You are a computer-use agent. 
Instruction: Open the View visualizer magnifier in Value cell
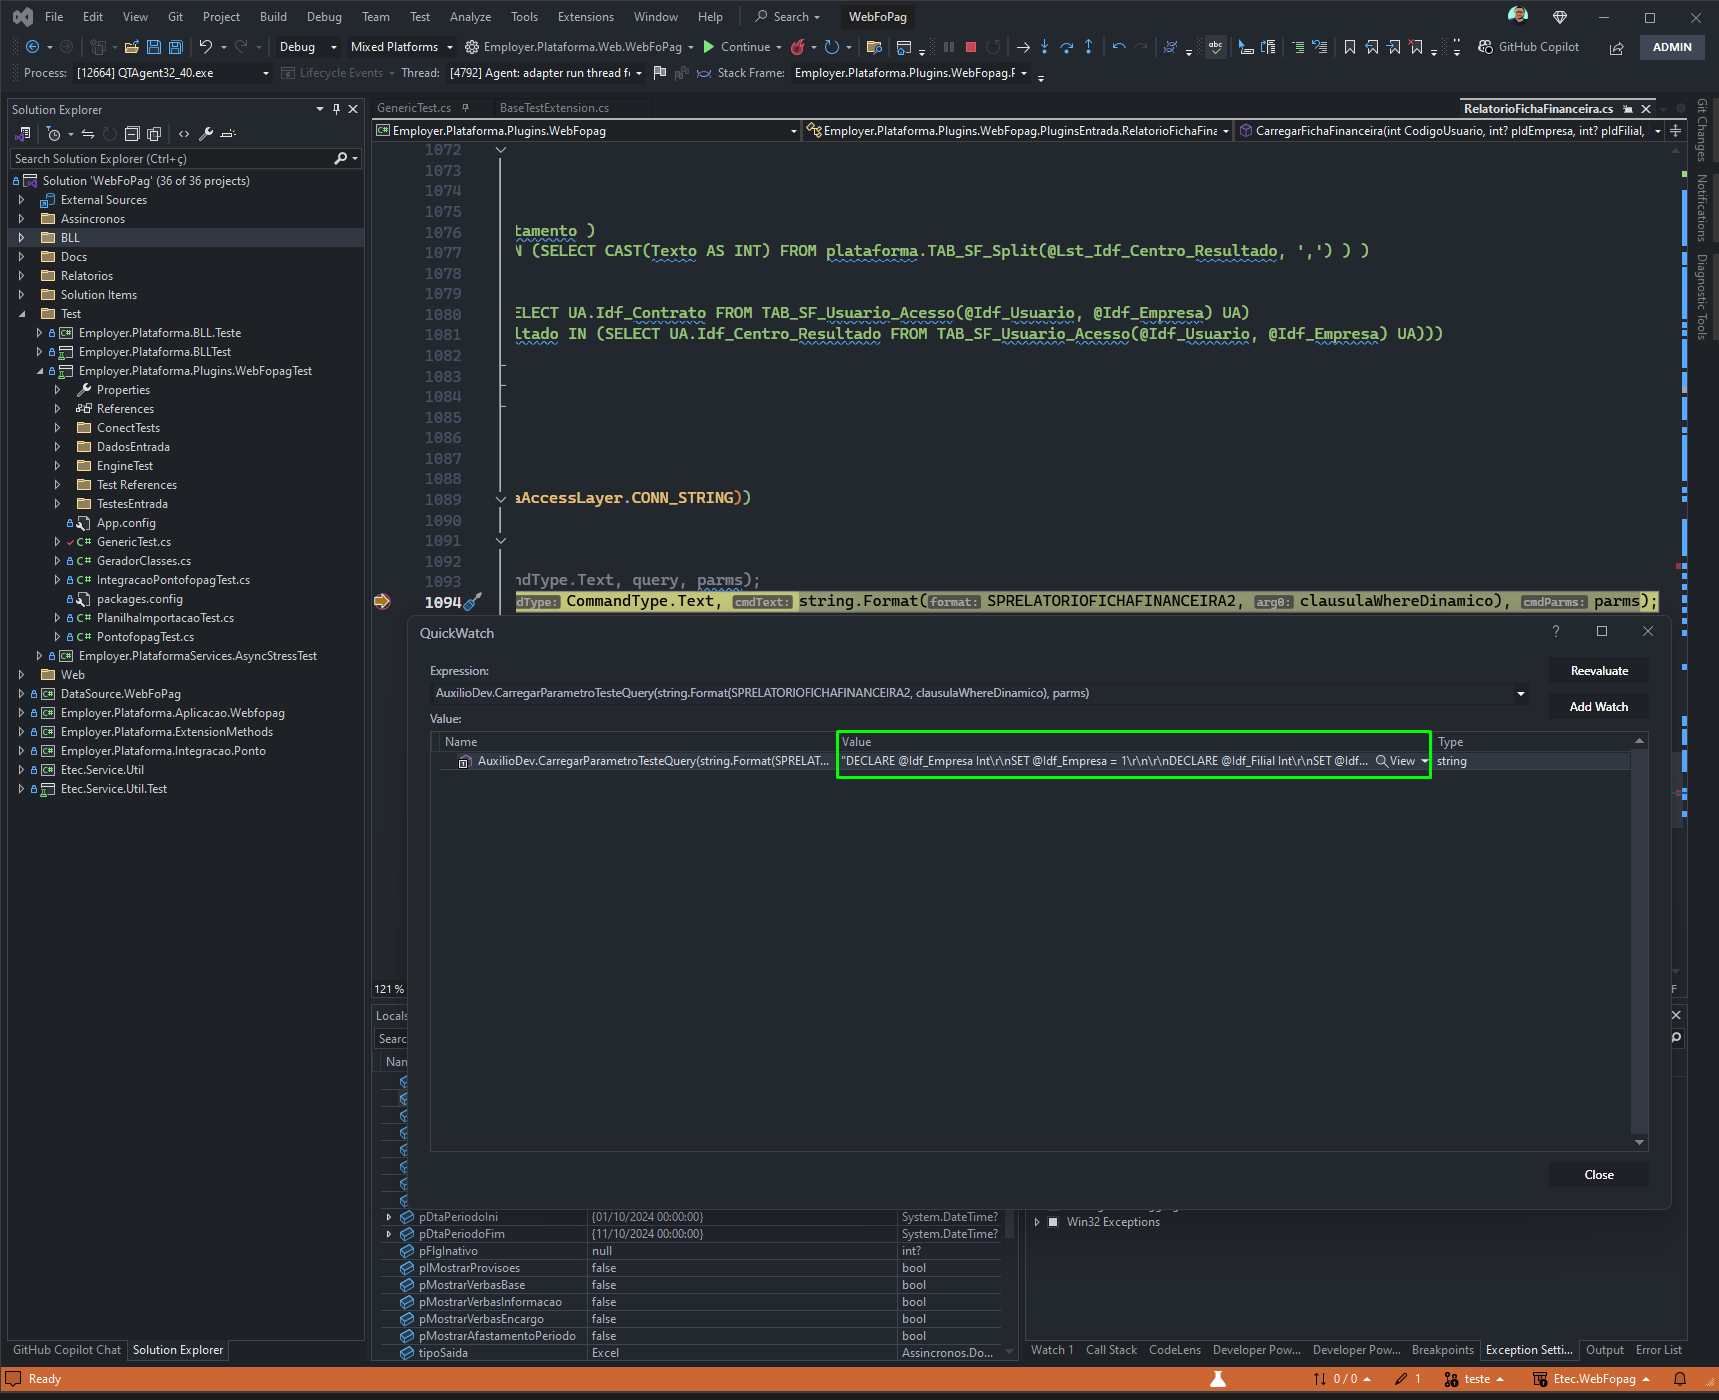point(1396,761)
